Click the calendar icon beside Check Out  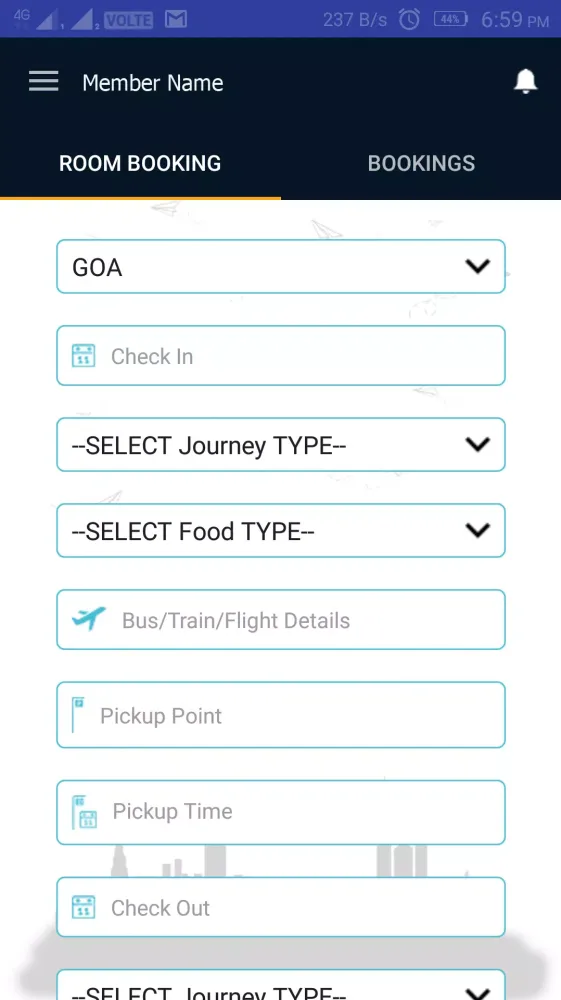(84, 907)
